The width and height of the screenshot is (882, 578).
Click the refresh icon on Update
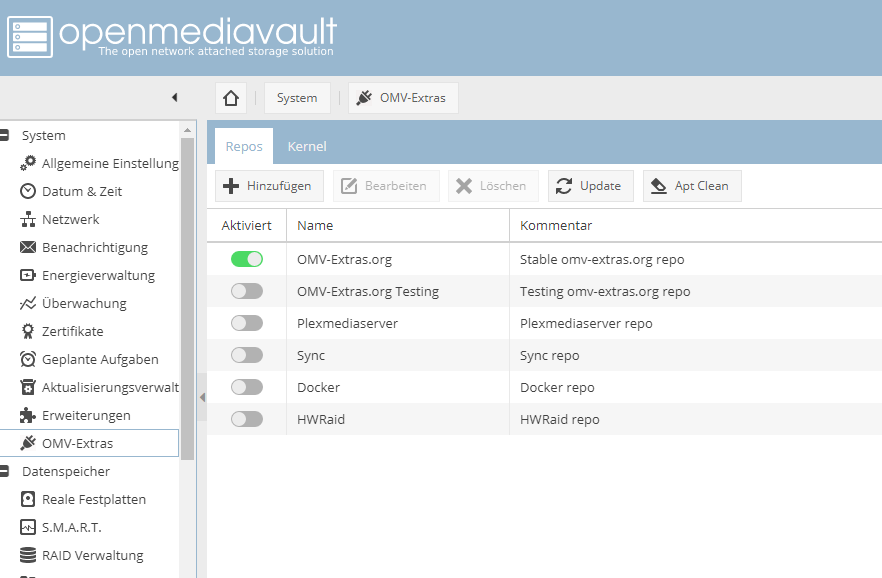point(564,186)
